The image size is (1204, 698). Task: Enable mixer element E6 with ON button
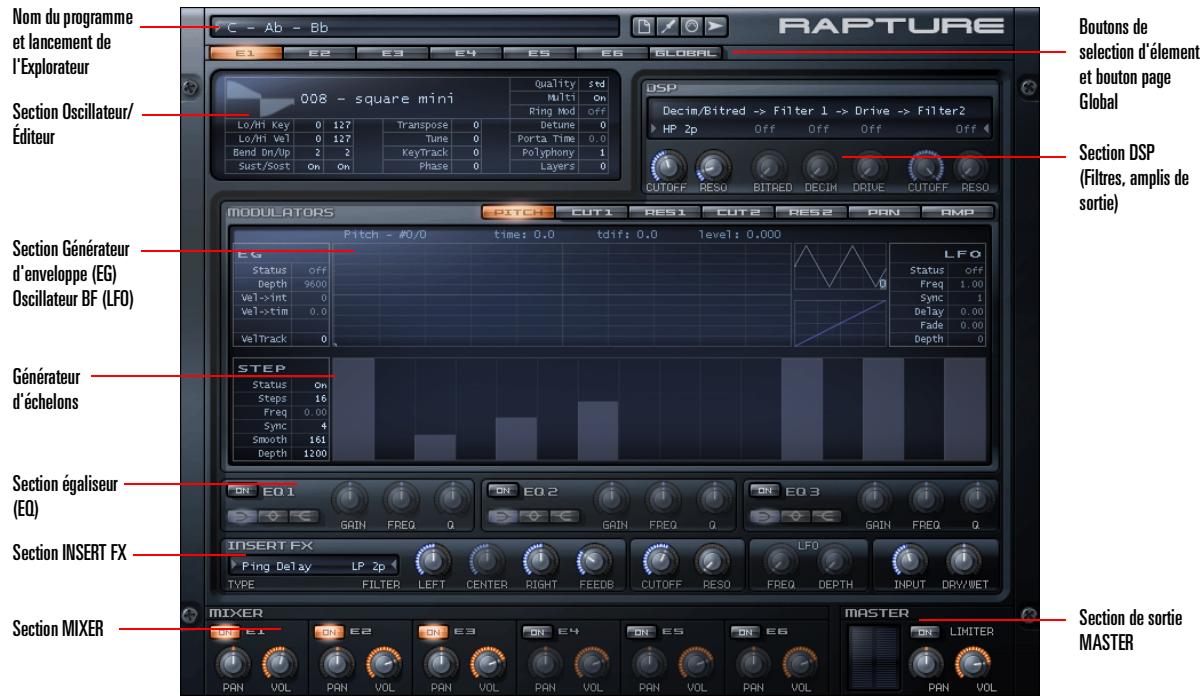coord(744,631)
